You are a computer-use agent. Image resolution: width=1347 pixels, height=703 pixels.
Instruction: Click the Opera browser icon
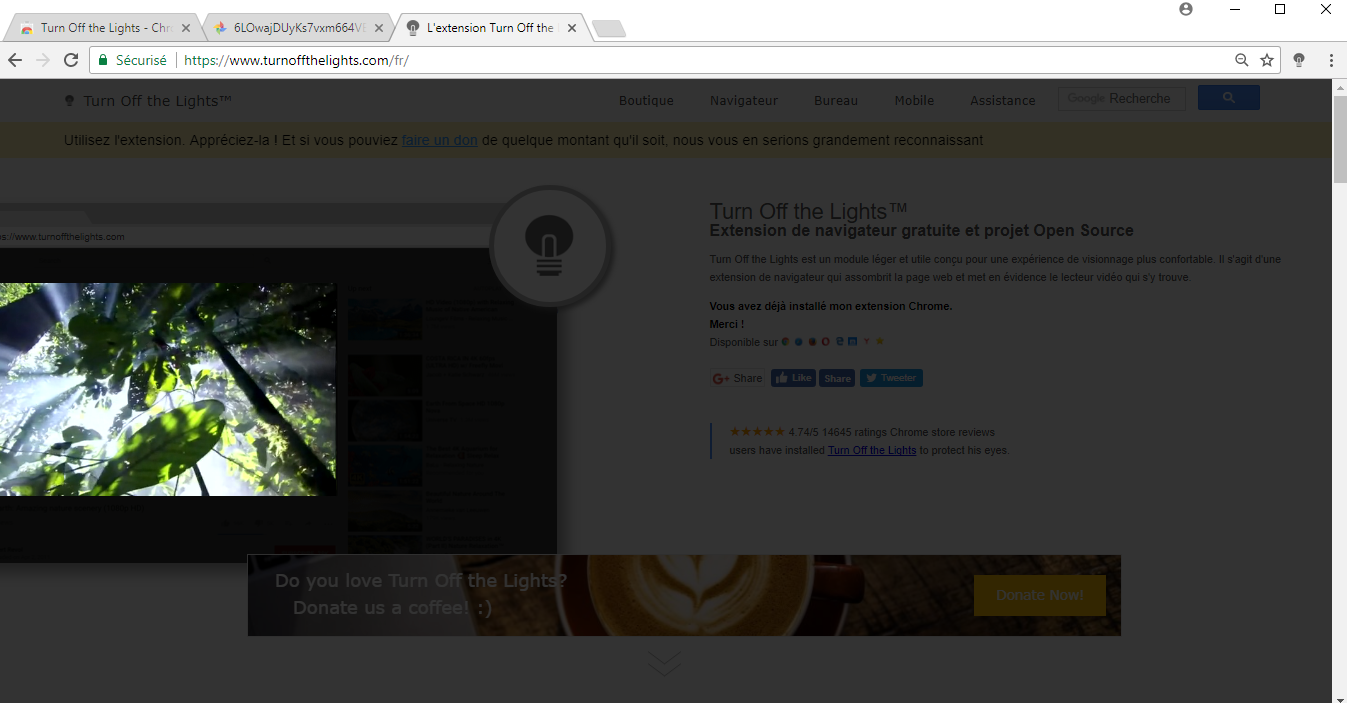point(825,342)
